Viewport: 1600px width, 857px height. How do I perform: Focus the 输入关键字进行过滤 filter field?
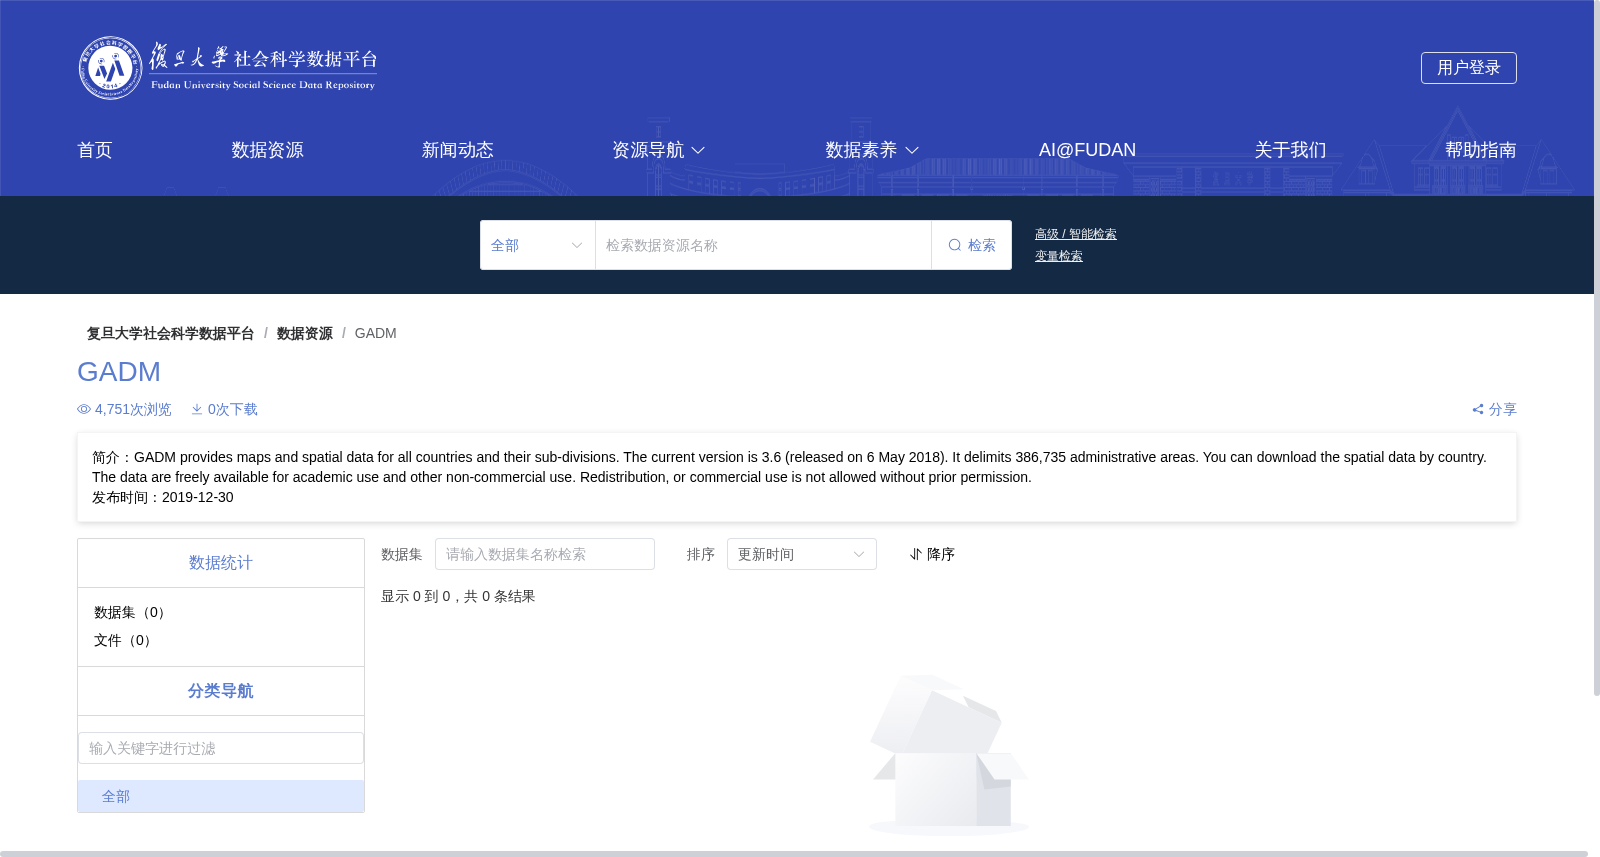[221, 748]
